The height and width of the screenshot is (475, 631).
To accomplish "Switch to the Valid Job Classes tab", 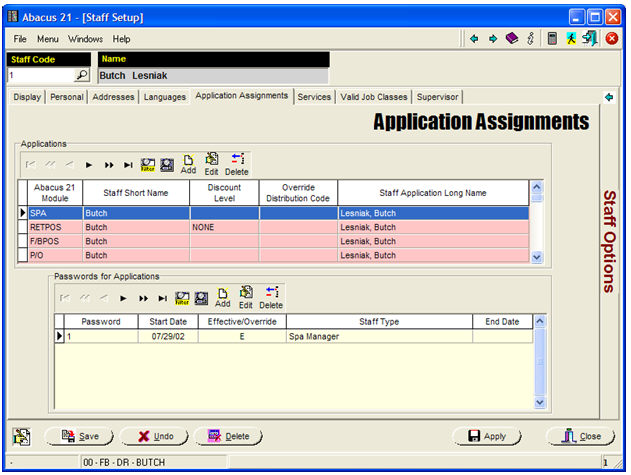I will tap(373, 97).
